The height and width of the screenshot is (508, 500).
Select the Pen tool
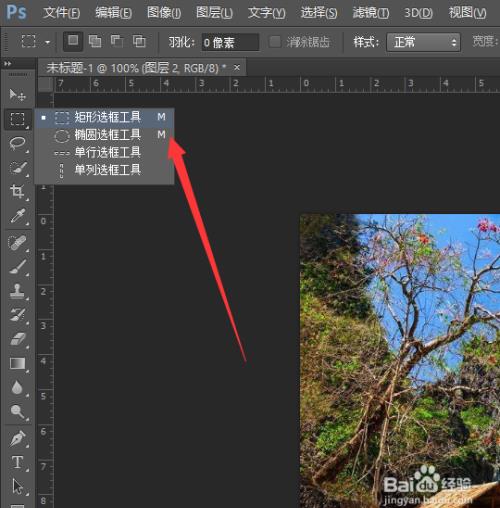17,439
